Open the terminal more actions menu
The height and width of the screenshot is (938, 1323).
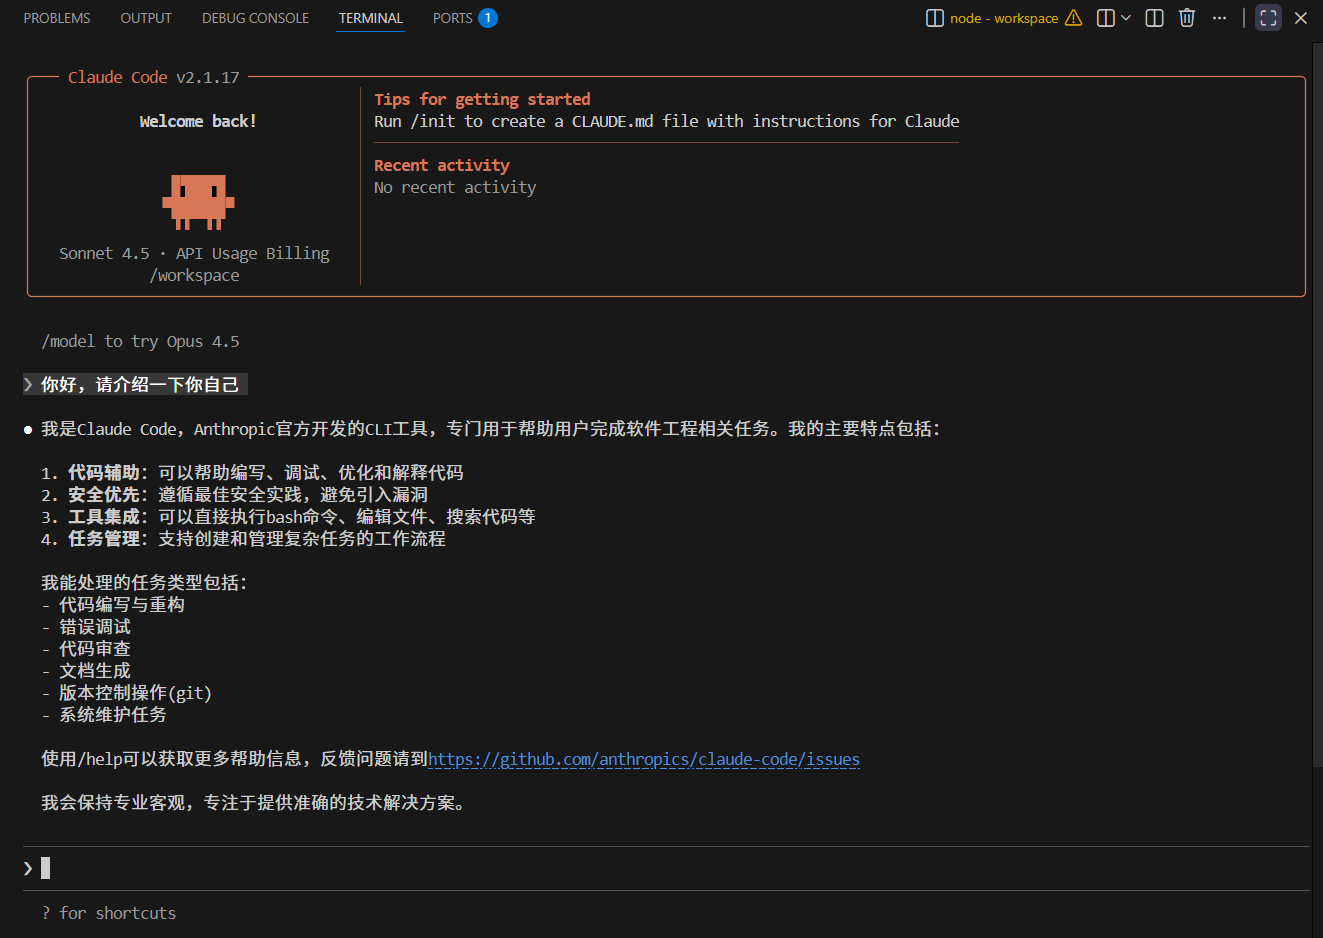coord(1219,18)
